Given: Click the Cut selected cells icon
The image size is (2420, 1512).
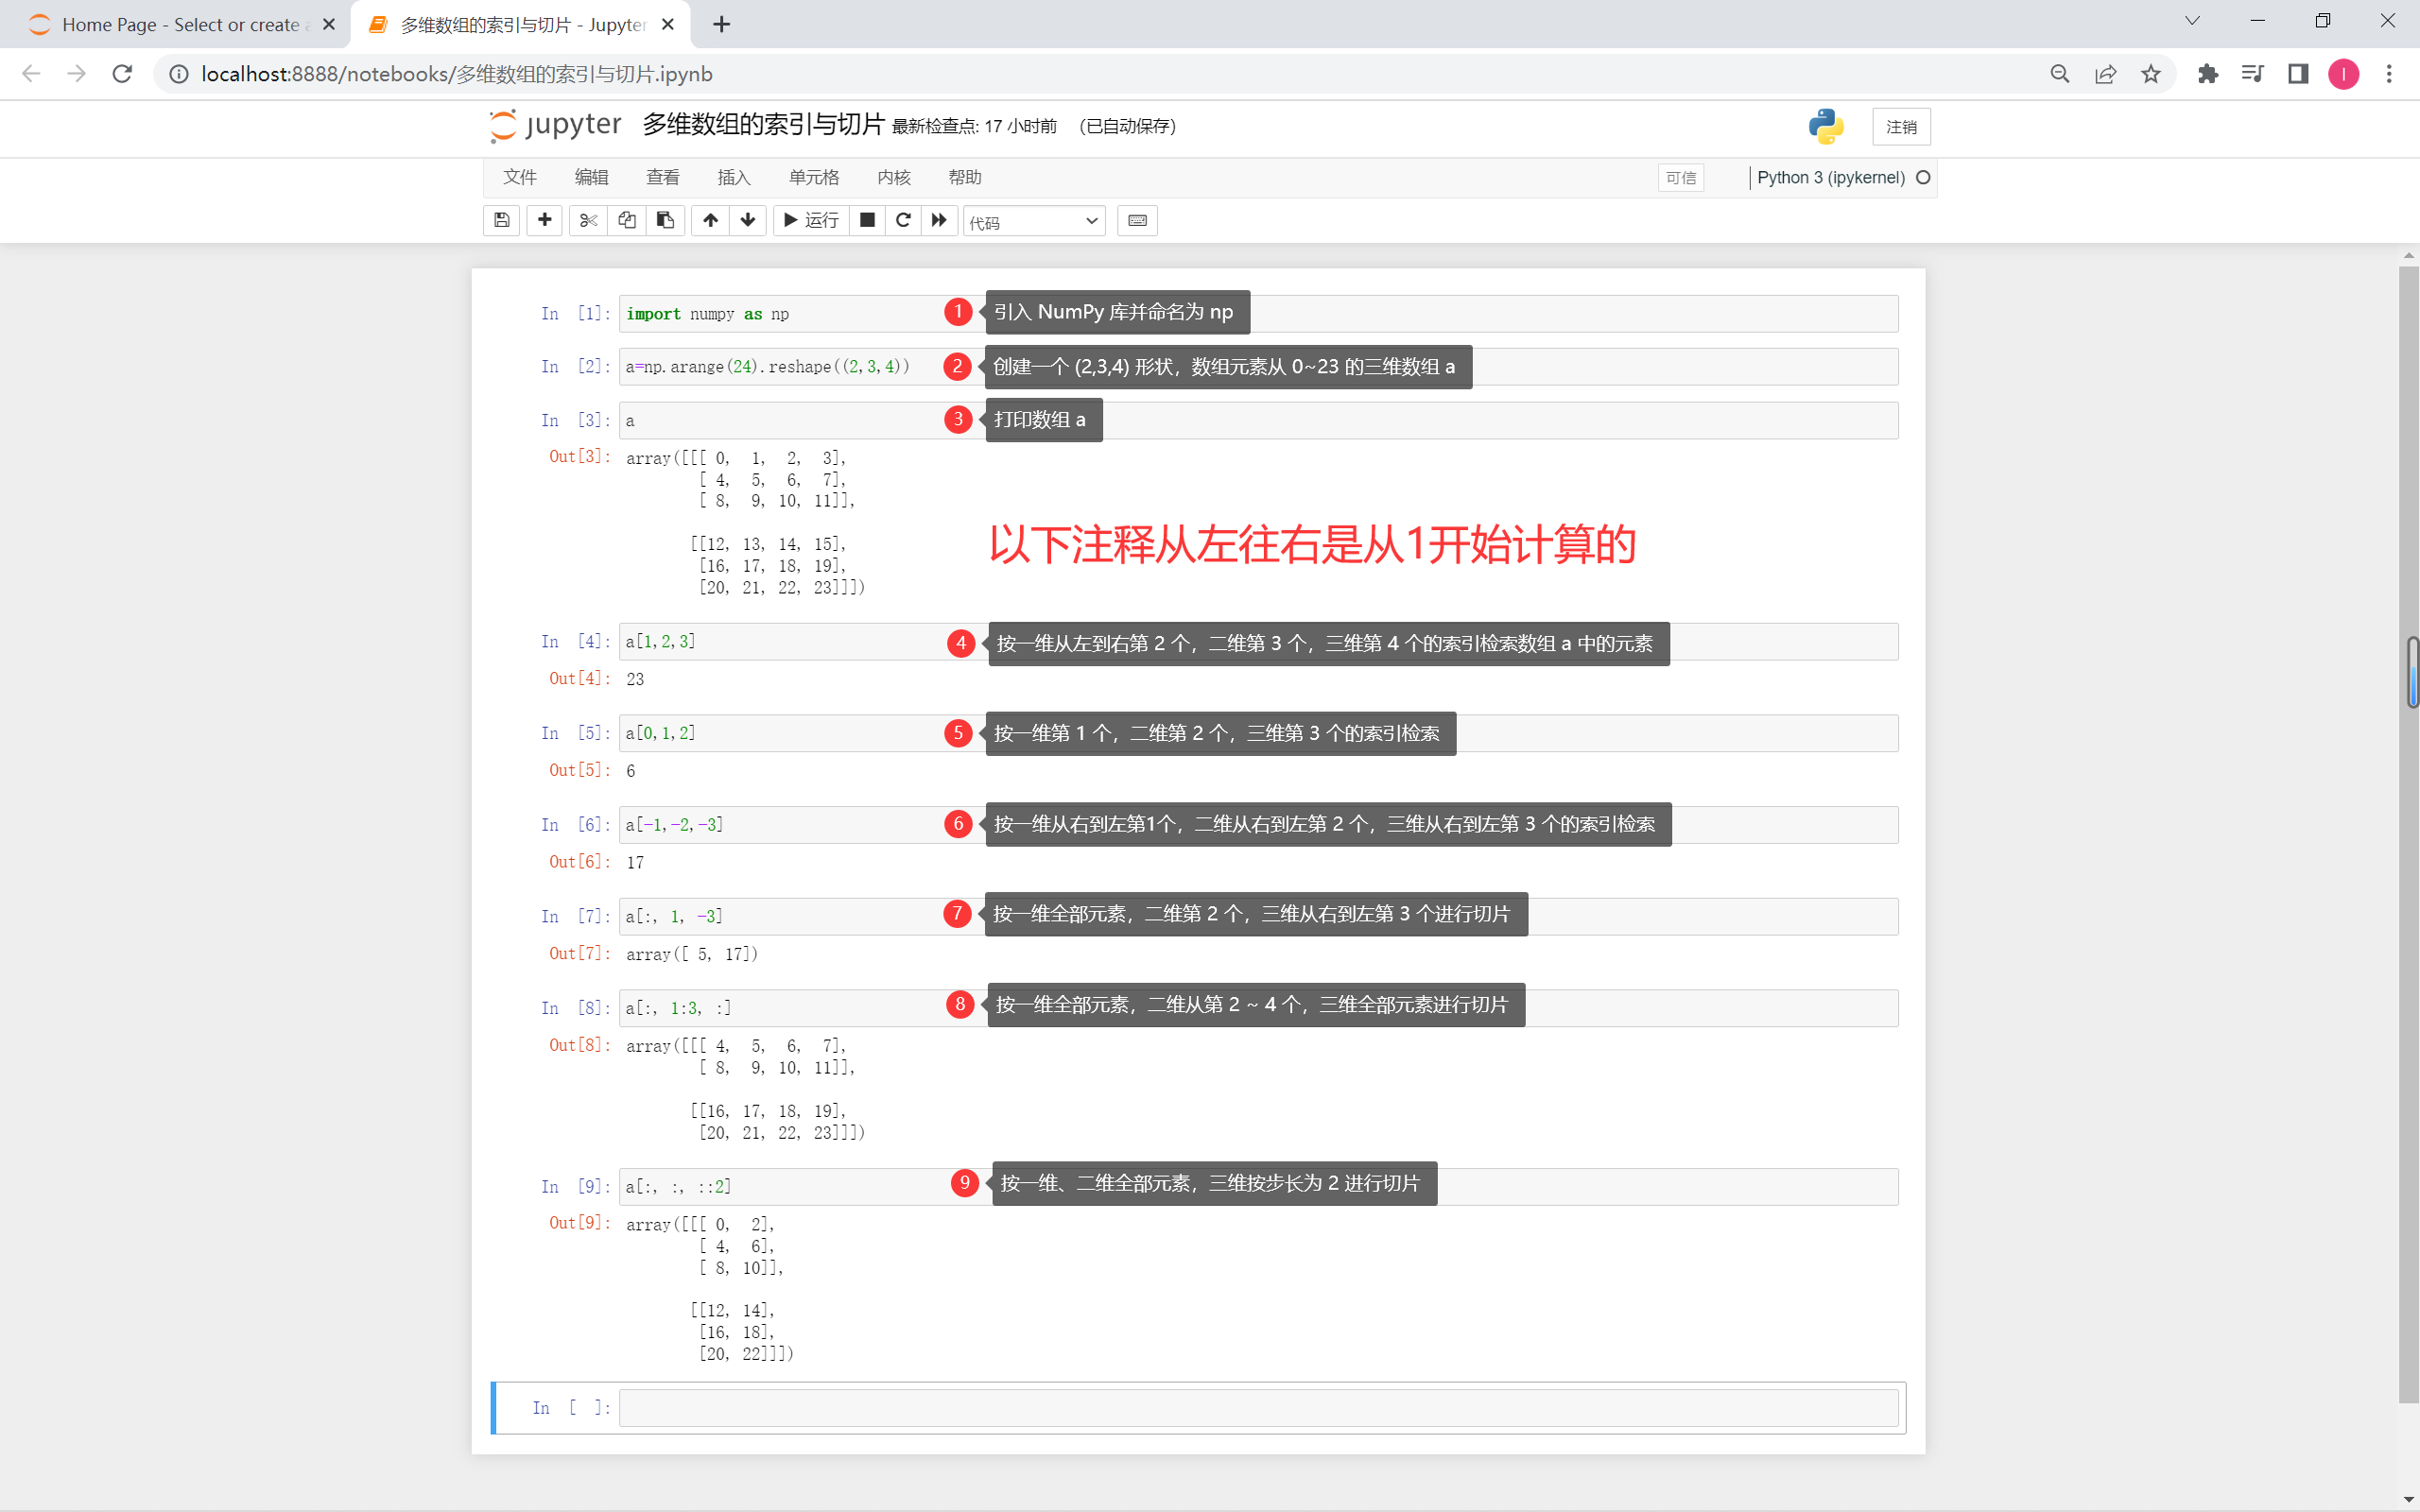Looking at the screenshot, I should point(587,219).
